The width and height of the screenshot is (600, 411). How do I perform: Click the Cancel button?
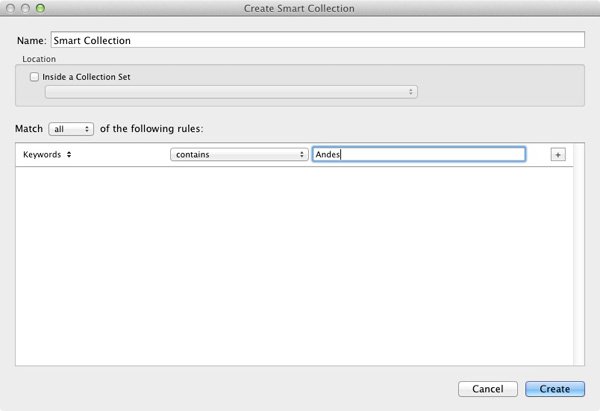tap(488, 389)
